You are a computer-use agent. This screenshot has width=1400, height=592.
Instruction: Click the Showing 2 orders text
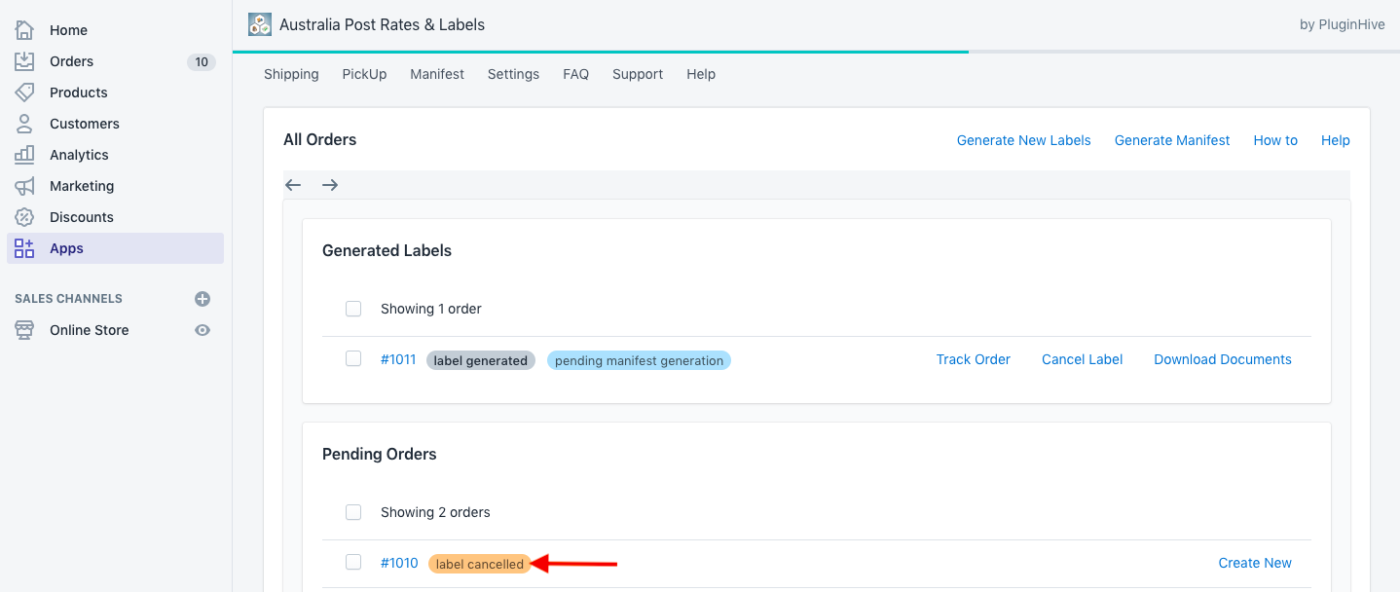(435, 512)
